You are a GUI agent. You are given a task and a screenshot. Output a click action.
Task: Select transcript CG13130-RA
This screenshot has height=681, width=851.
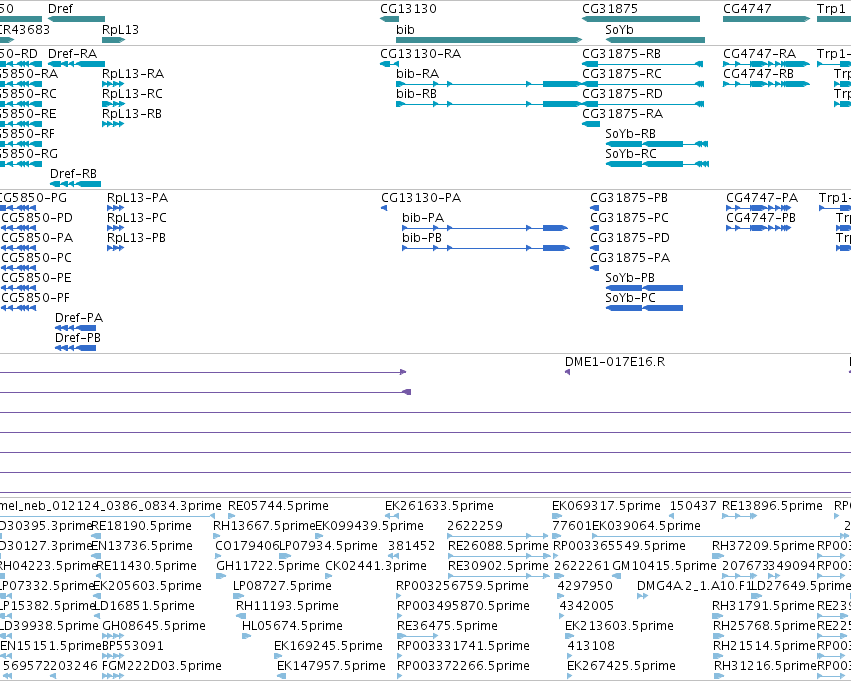click(x=389, y=64)
